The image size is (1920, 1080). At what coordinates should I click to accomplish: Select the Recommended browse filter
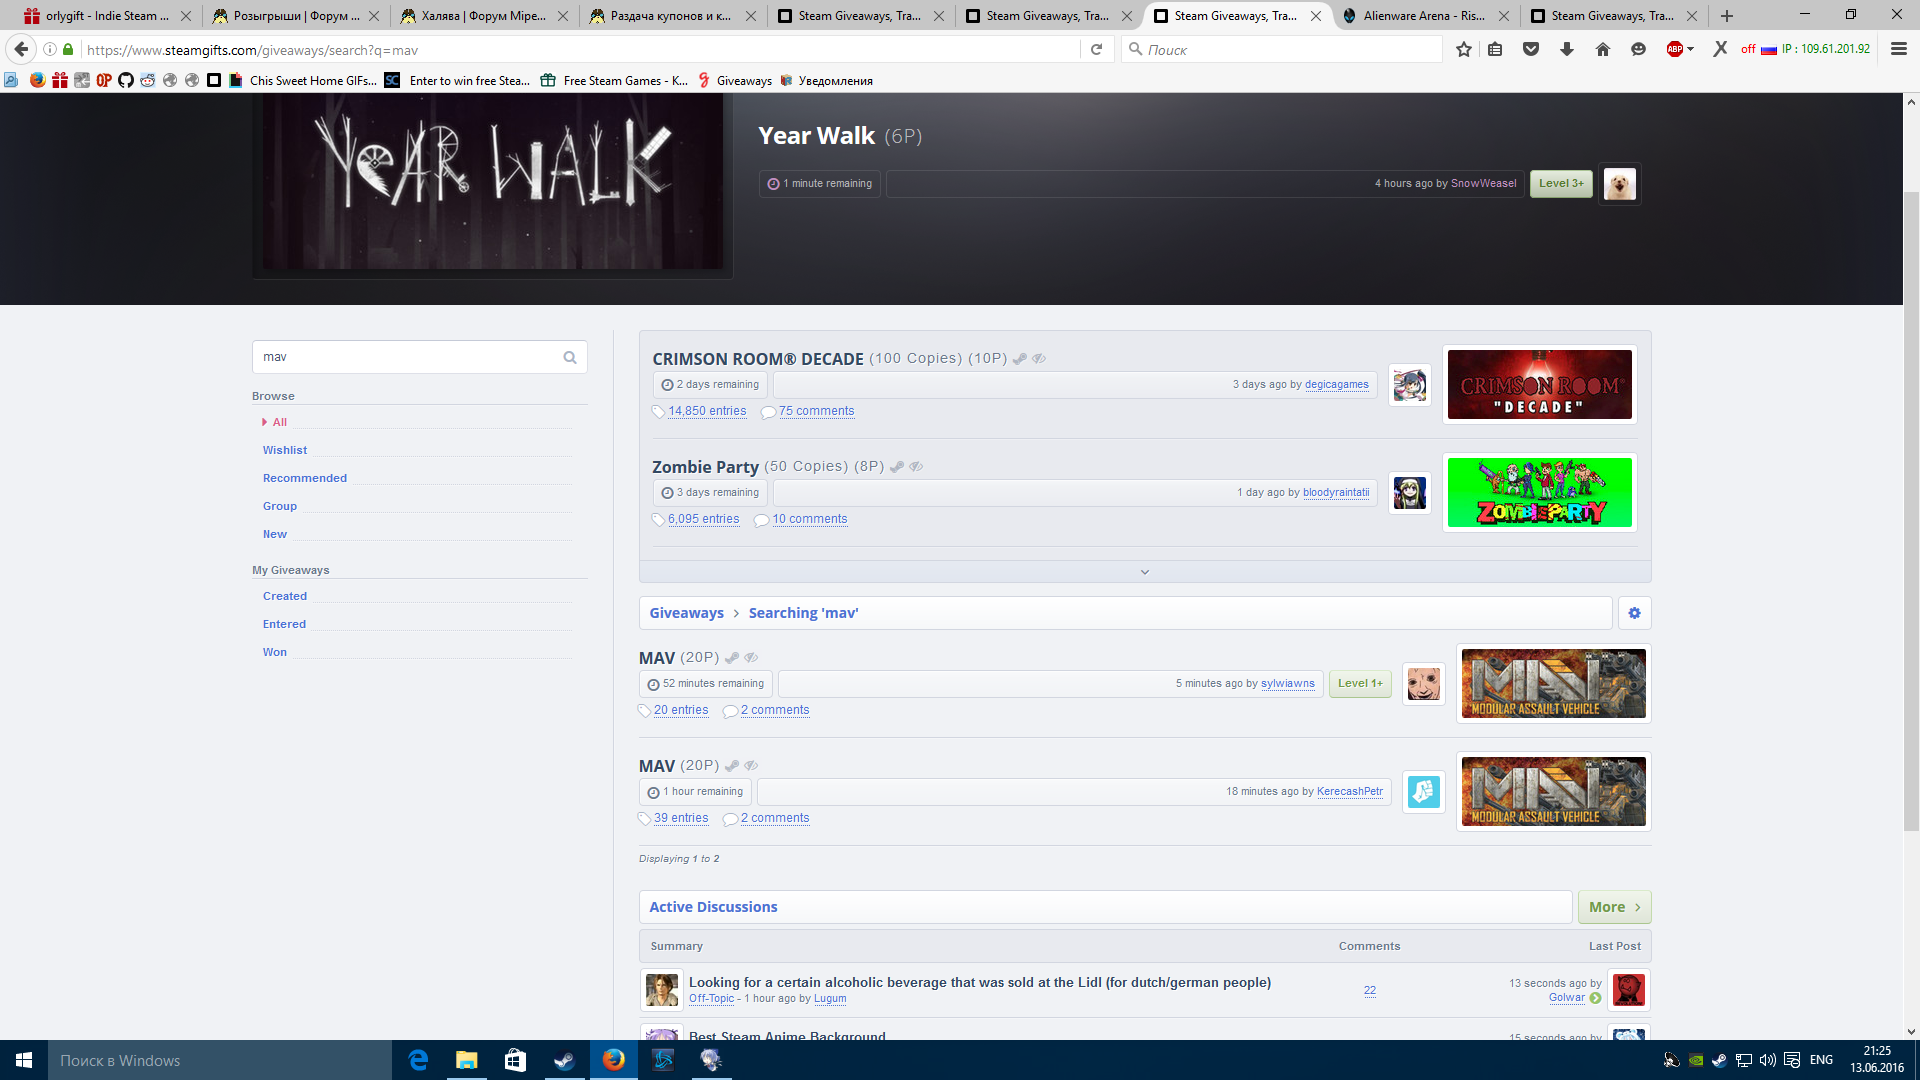305,478
